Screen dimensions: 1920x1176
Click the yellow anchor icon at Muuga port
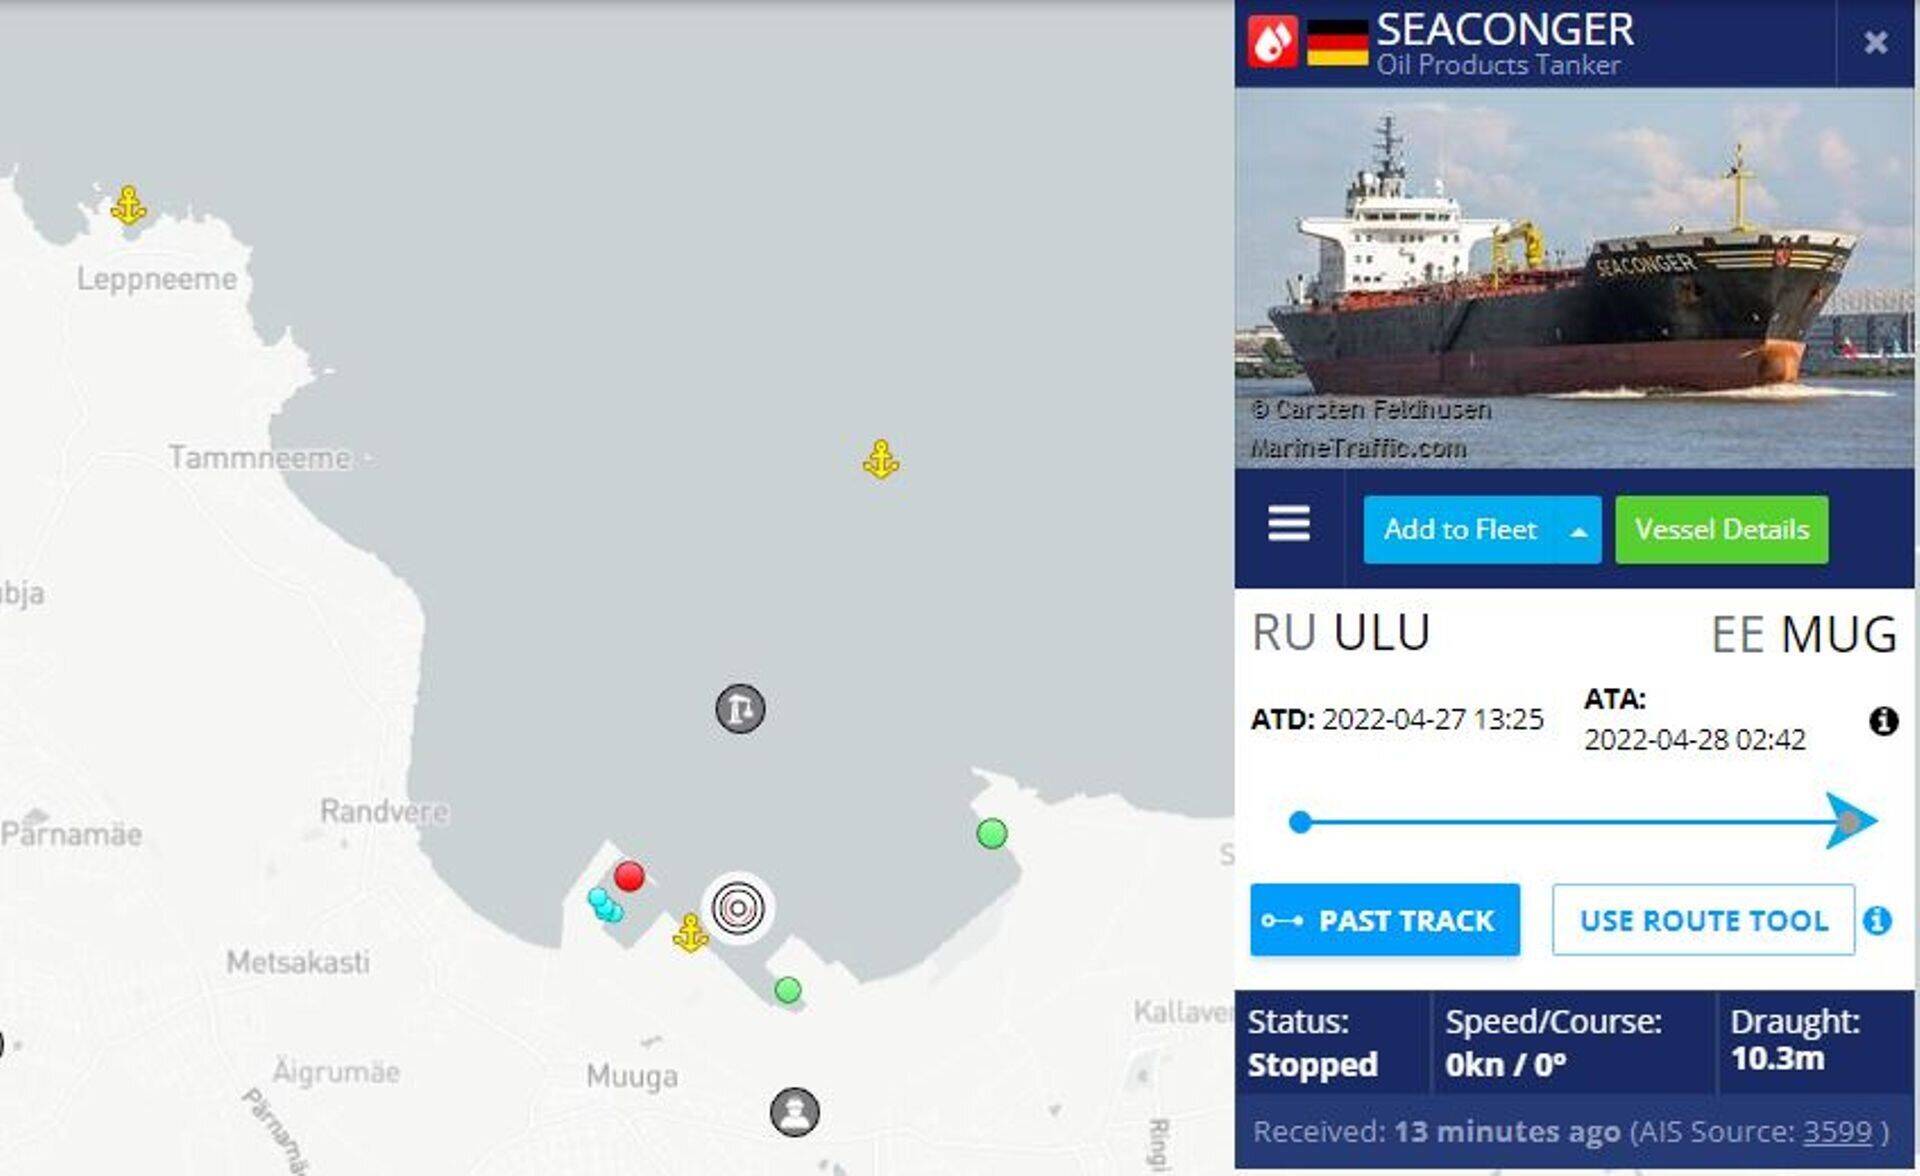[x=690, y=933]
